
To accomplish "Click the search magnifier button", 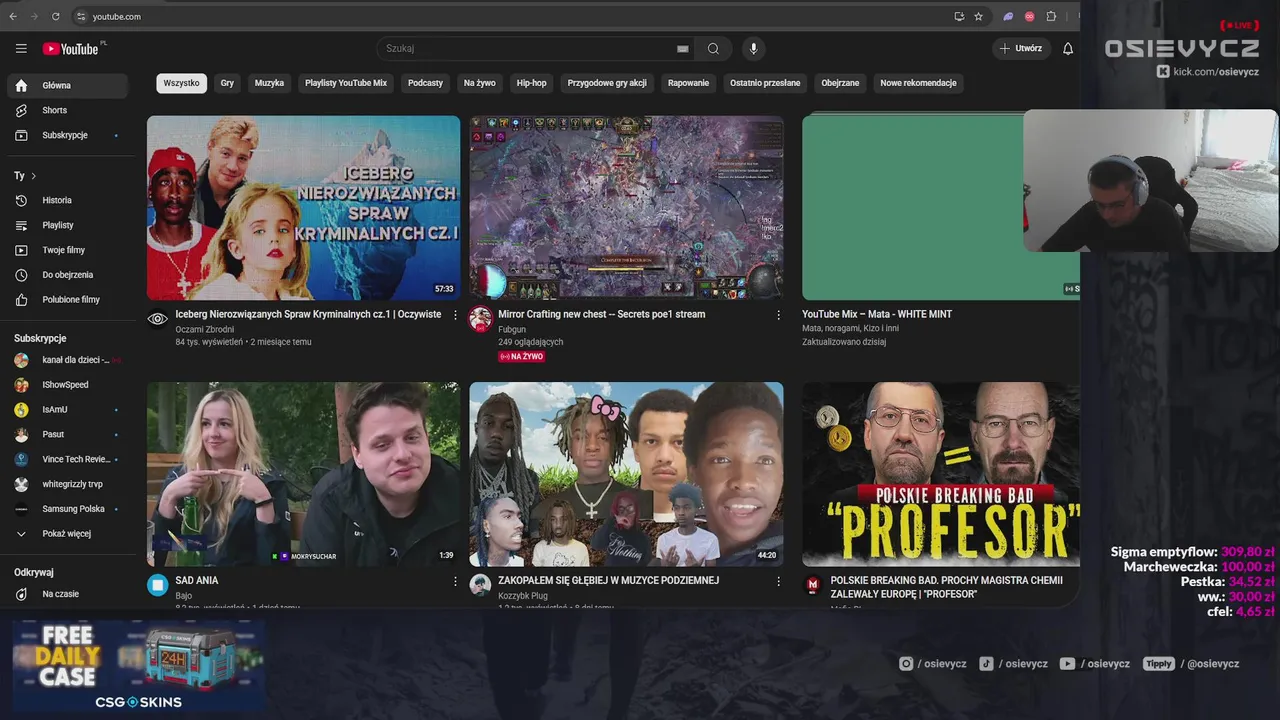I will click(x=713, y=48).
